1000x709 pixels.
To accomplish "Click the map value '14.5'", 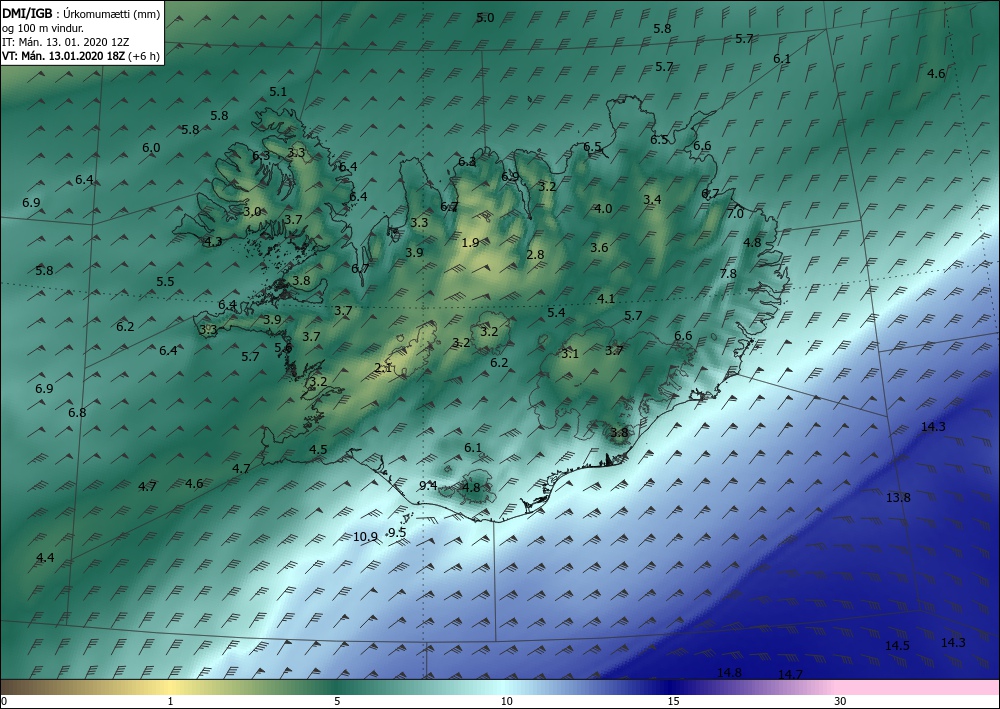I will pos(897,646).
